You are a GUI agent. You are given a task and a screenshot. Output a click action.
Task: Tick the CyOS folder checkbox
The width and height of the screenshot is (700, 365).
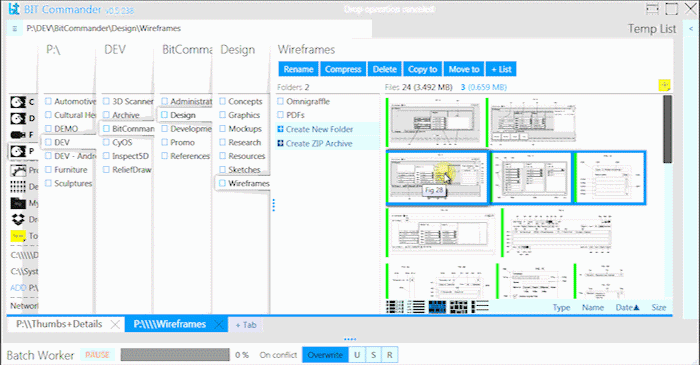[106, 142]
